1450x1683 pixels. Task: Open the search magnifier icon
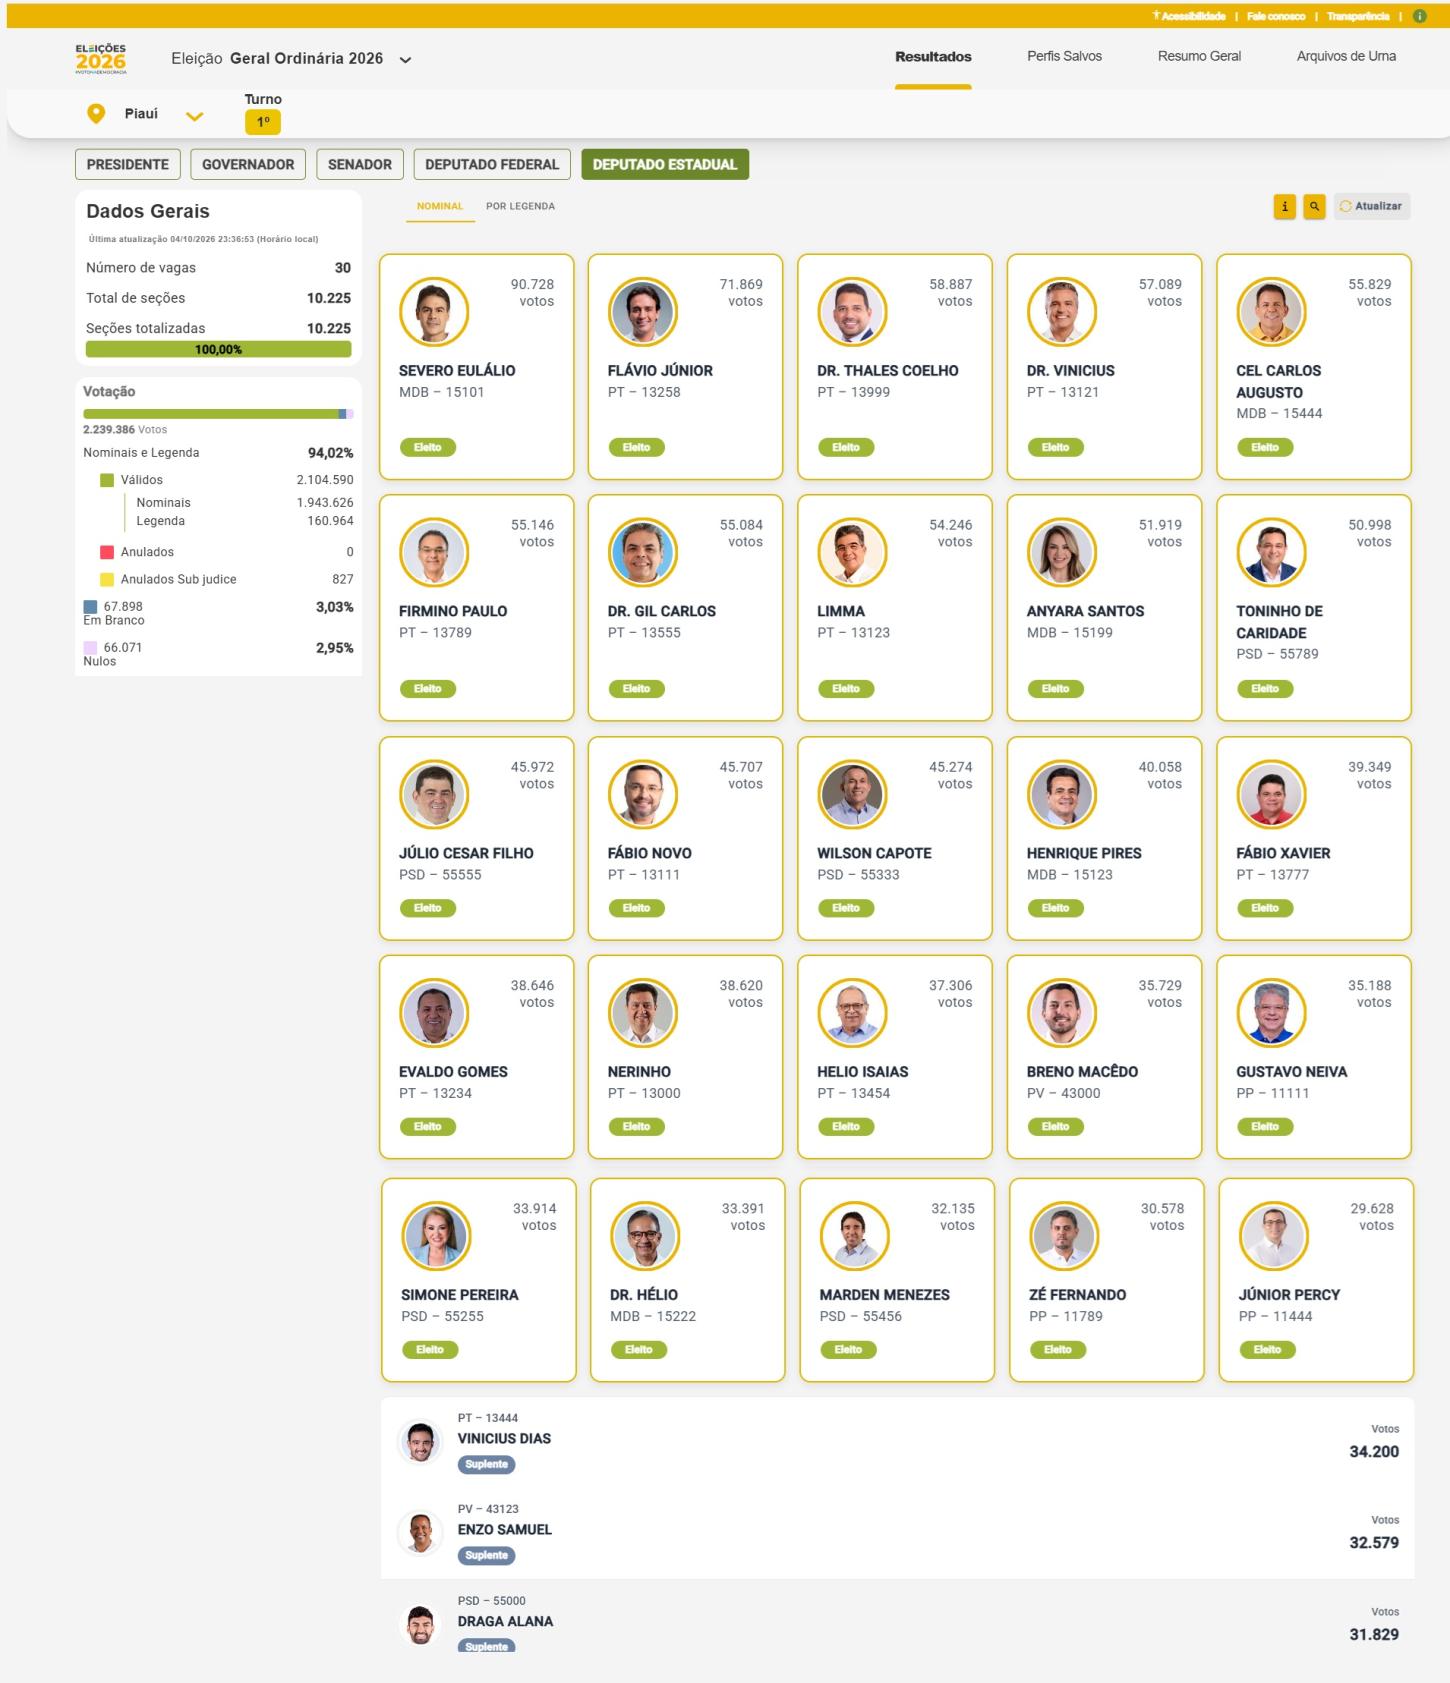click(x=1314, y=206)
